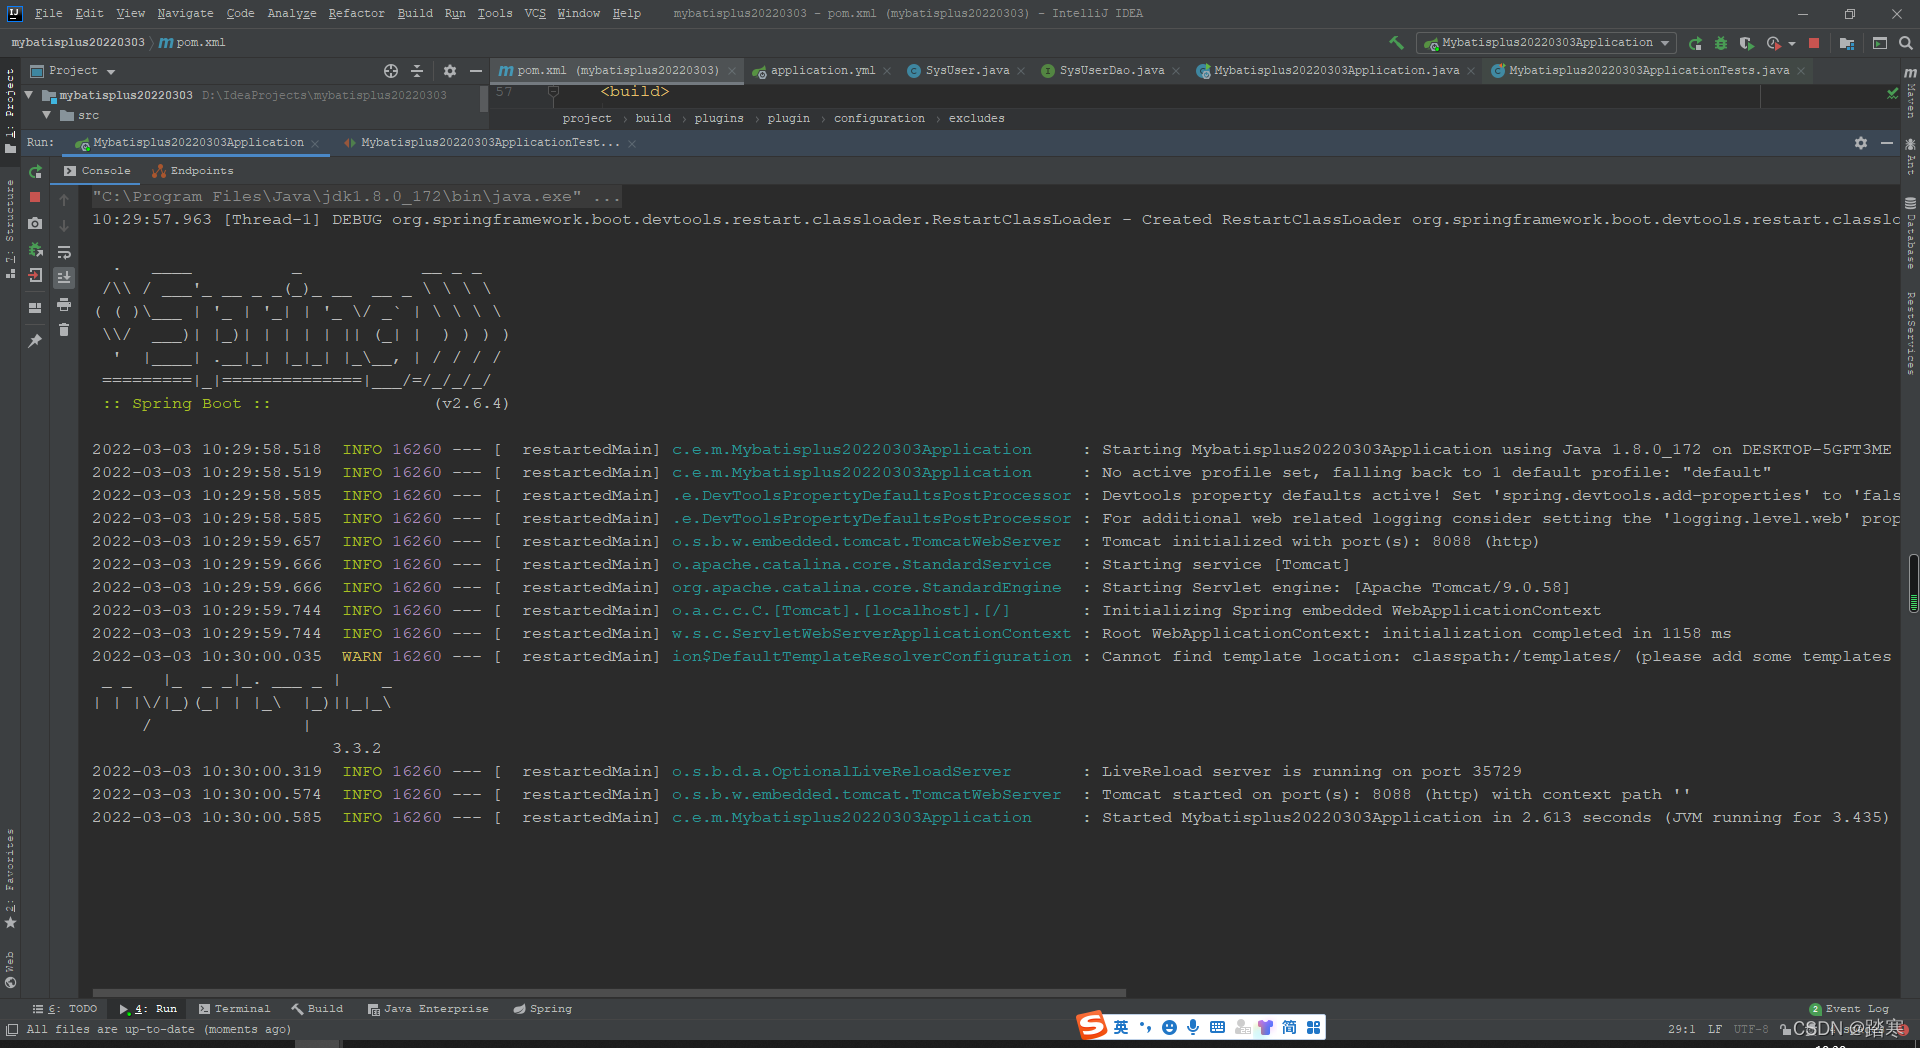
Task: Open VCS menu
Action: [x=535, y=13]
